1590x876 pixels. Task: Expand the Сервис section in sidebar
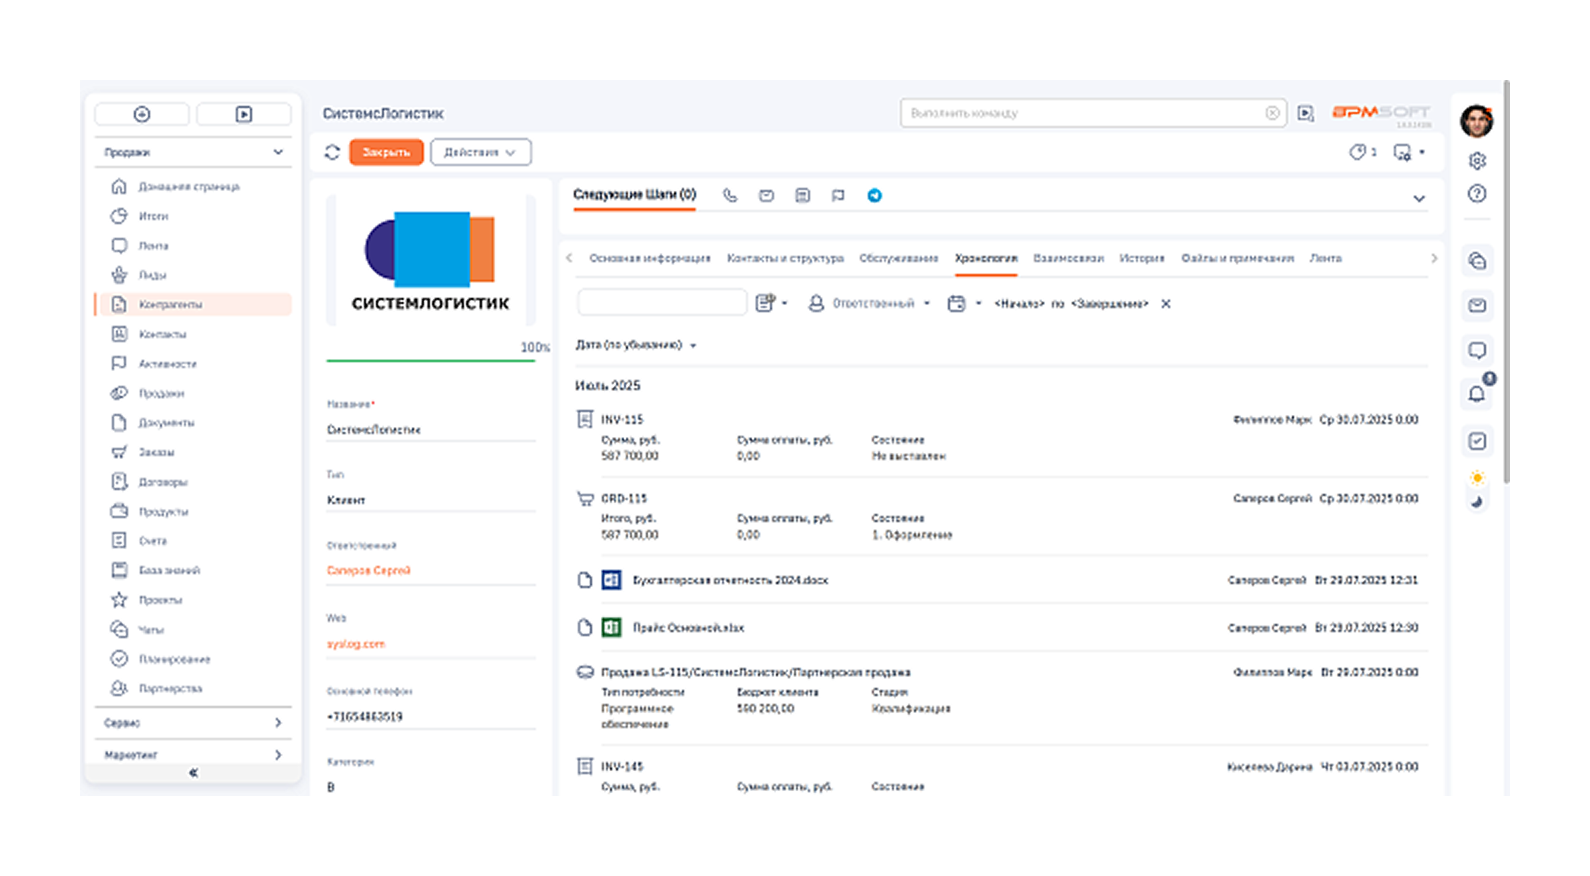pos(192,722)
